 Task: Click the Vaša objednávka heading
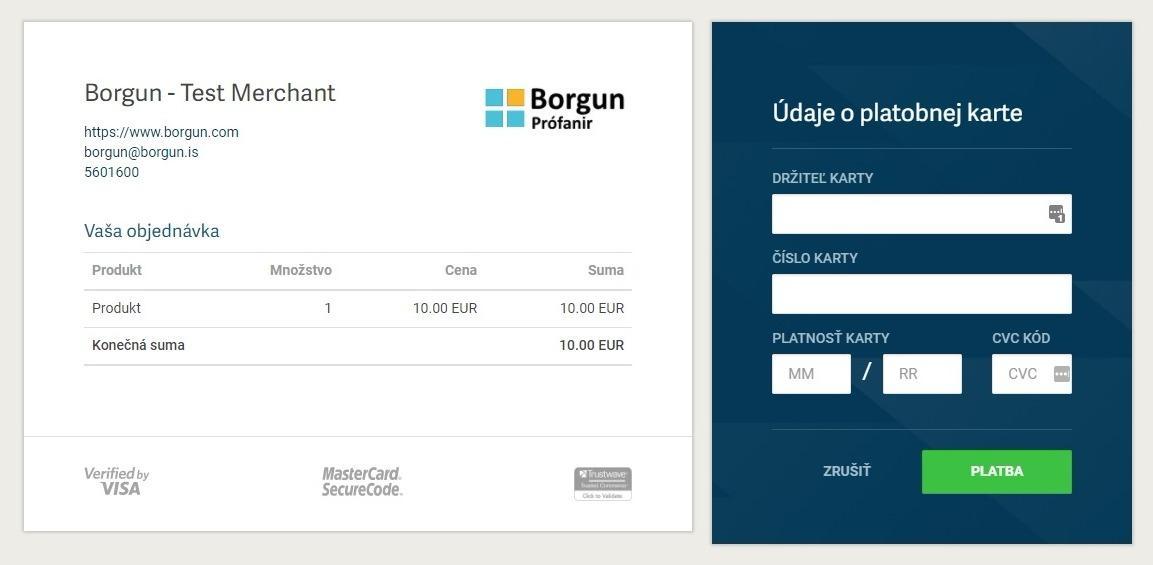coord(151,231)
